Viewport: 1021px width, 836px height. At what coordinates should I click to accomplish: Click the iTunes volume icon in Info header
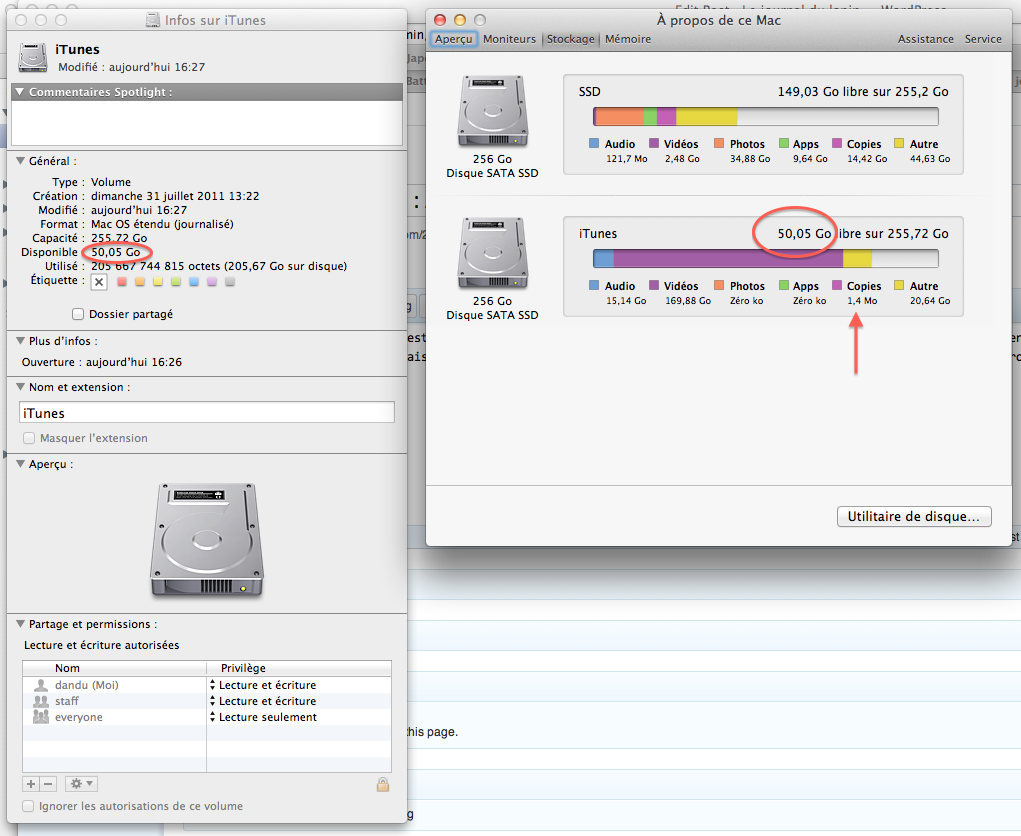pyautogui.click(x=35, y=57)
